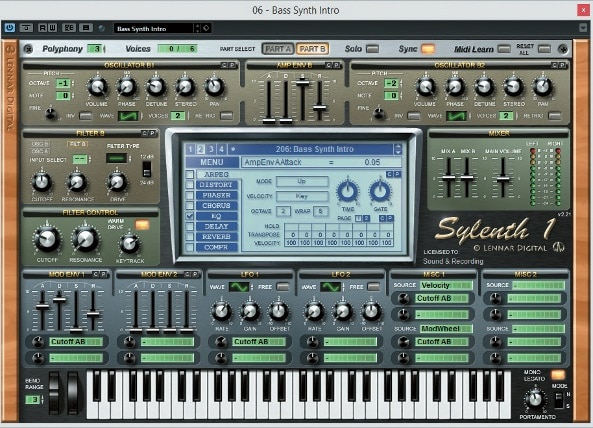The height and width of the screenshot is (428, 593).
Task: Toggle the plugin power button in host toolbar
Action: [9, 28]
